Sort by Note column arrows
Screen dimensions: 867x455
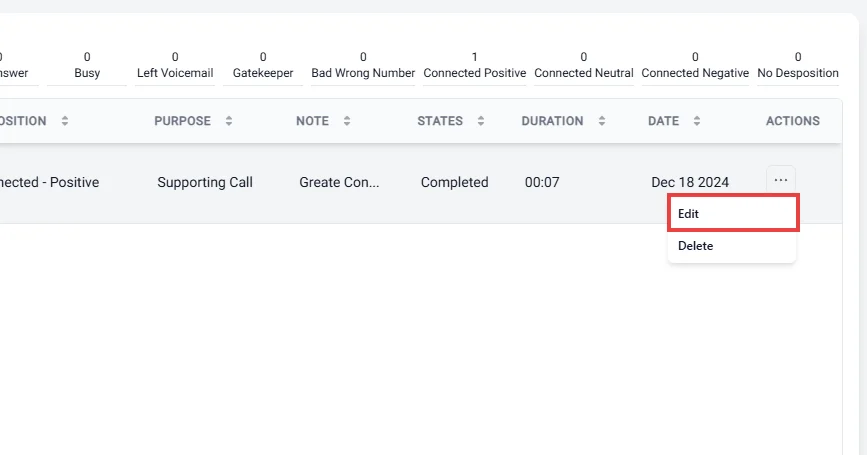pyautogui.click(x=347, y=121)
